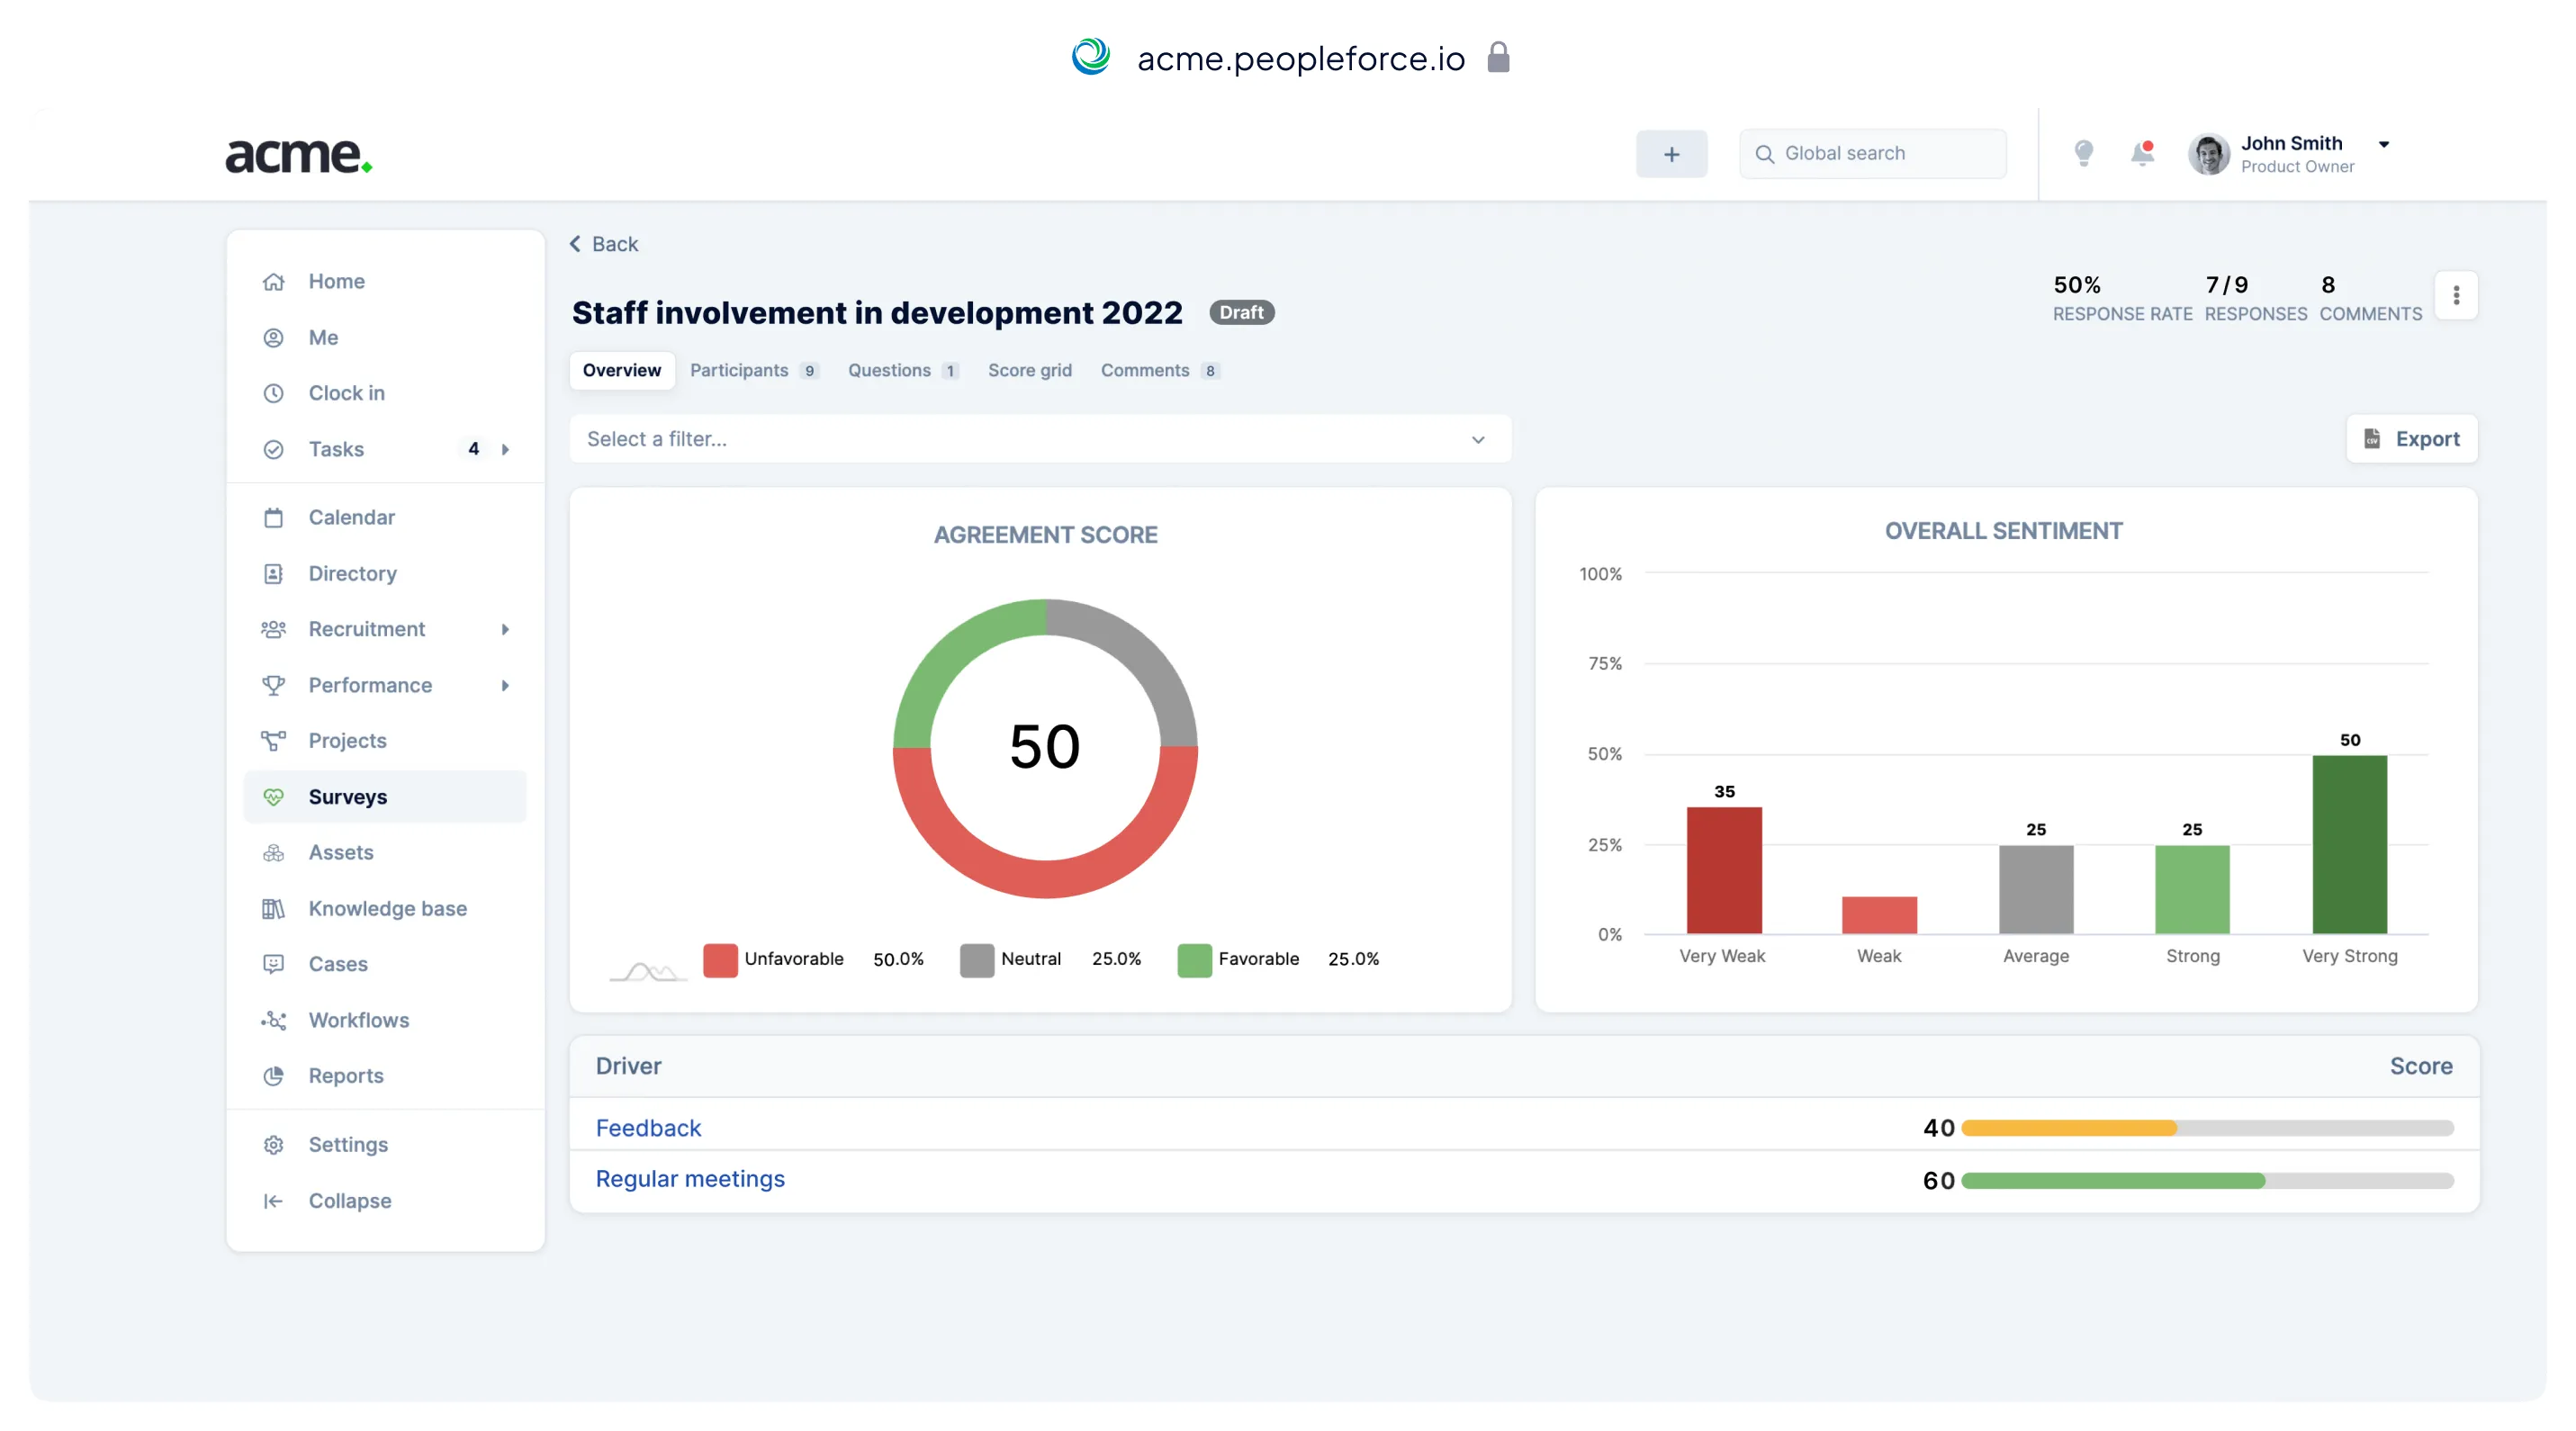The image size is (2576, 1431).
Task: Click the lightbulb tips icon
Action: point(2083,153)
